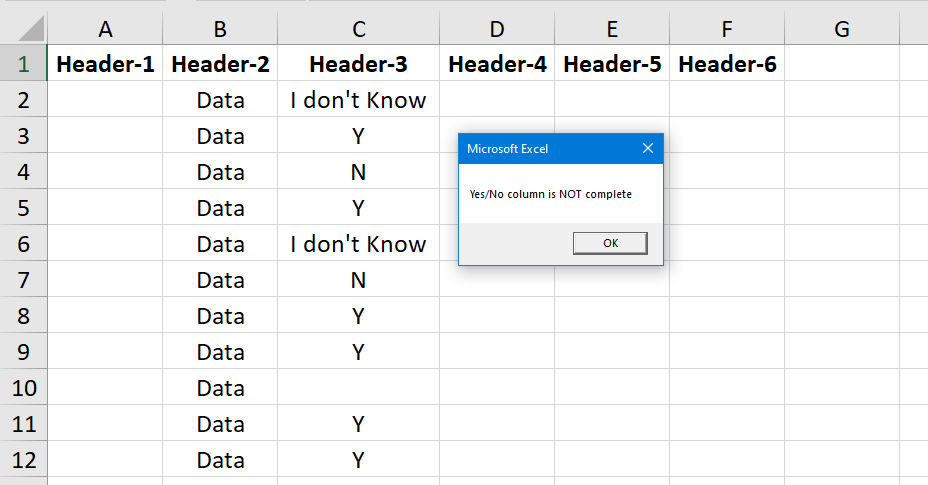Select the Y cell in row 11
This screenshot has width=928, height=485.
pyautogui.click(x=359, y=424)
